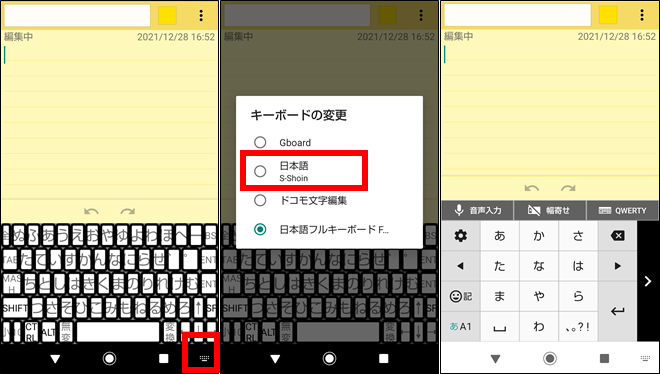This screenshot has width=660, height=374.
Task: Expand the side panel chevron beside S-Shoin keyboard
Action: pos(648,281)
